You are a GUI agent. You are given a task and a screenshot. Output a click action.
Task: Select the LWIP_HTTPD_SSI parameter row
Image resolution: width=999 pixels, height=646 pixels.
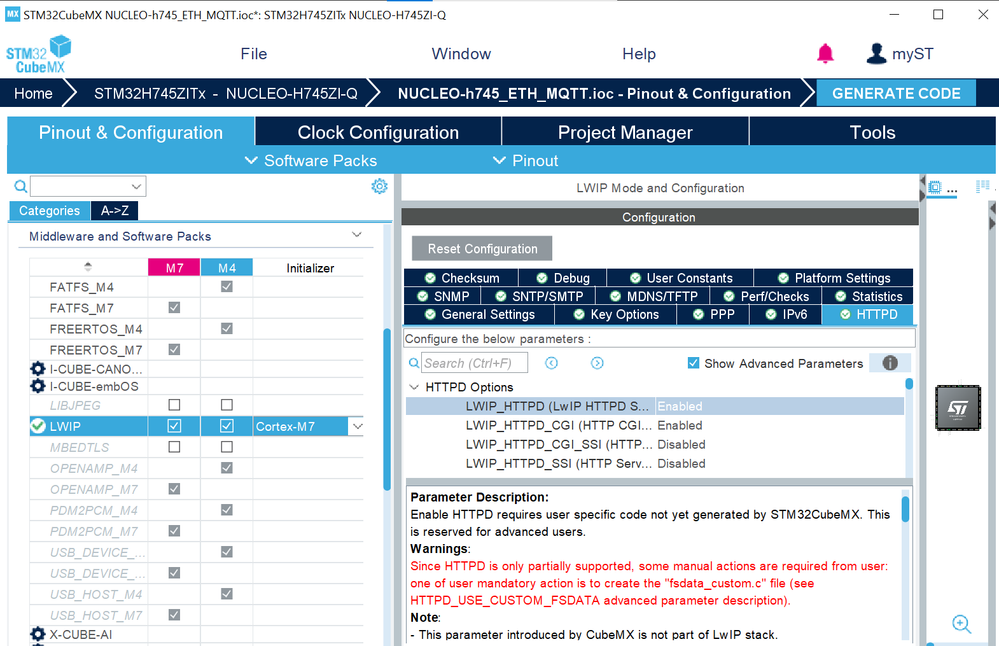click(655, 463)
